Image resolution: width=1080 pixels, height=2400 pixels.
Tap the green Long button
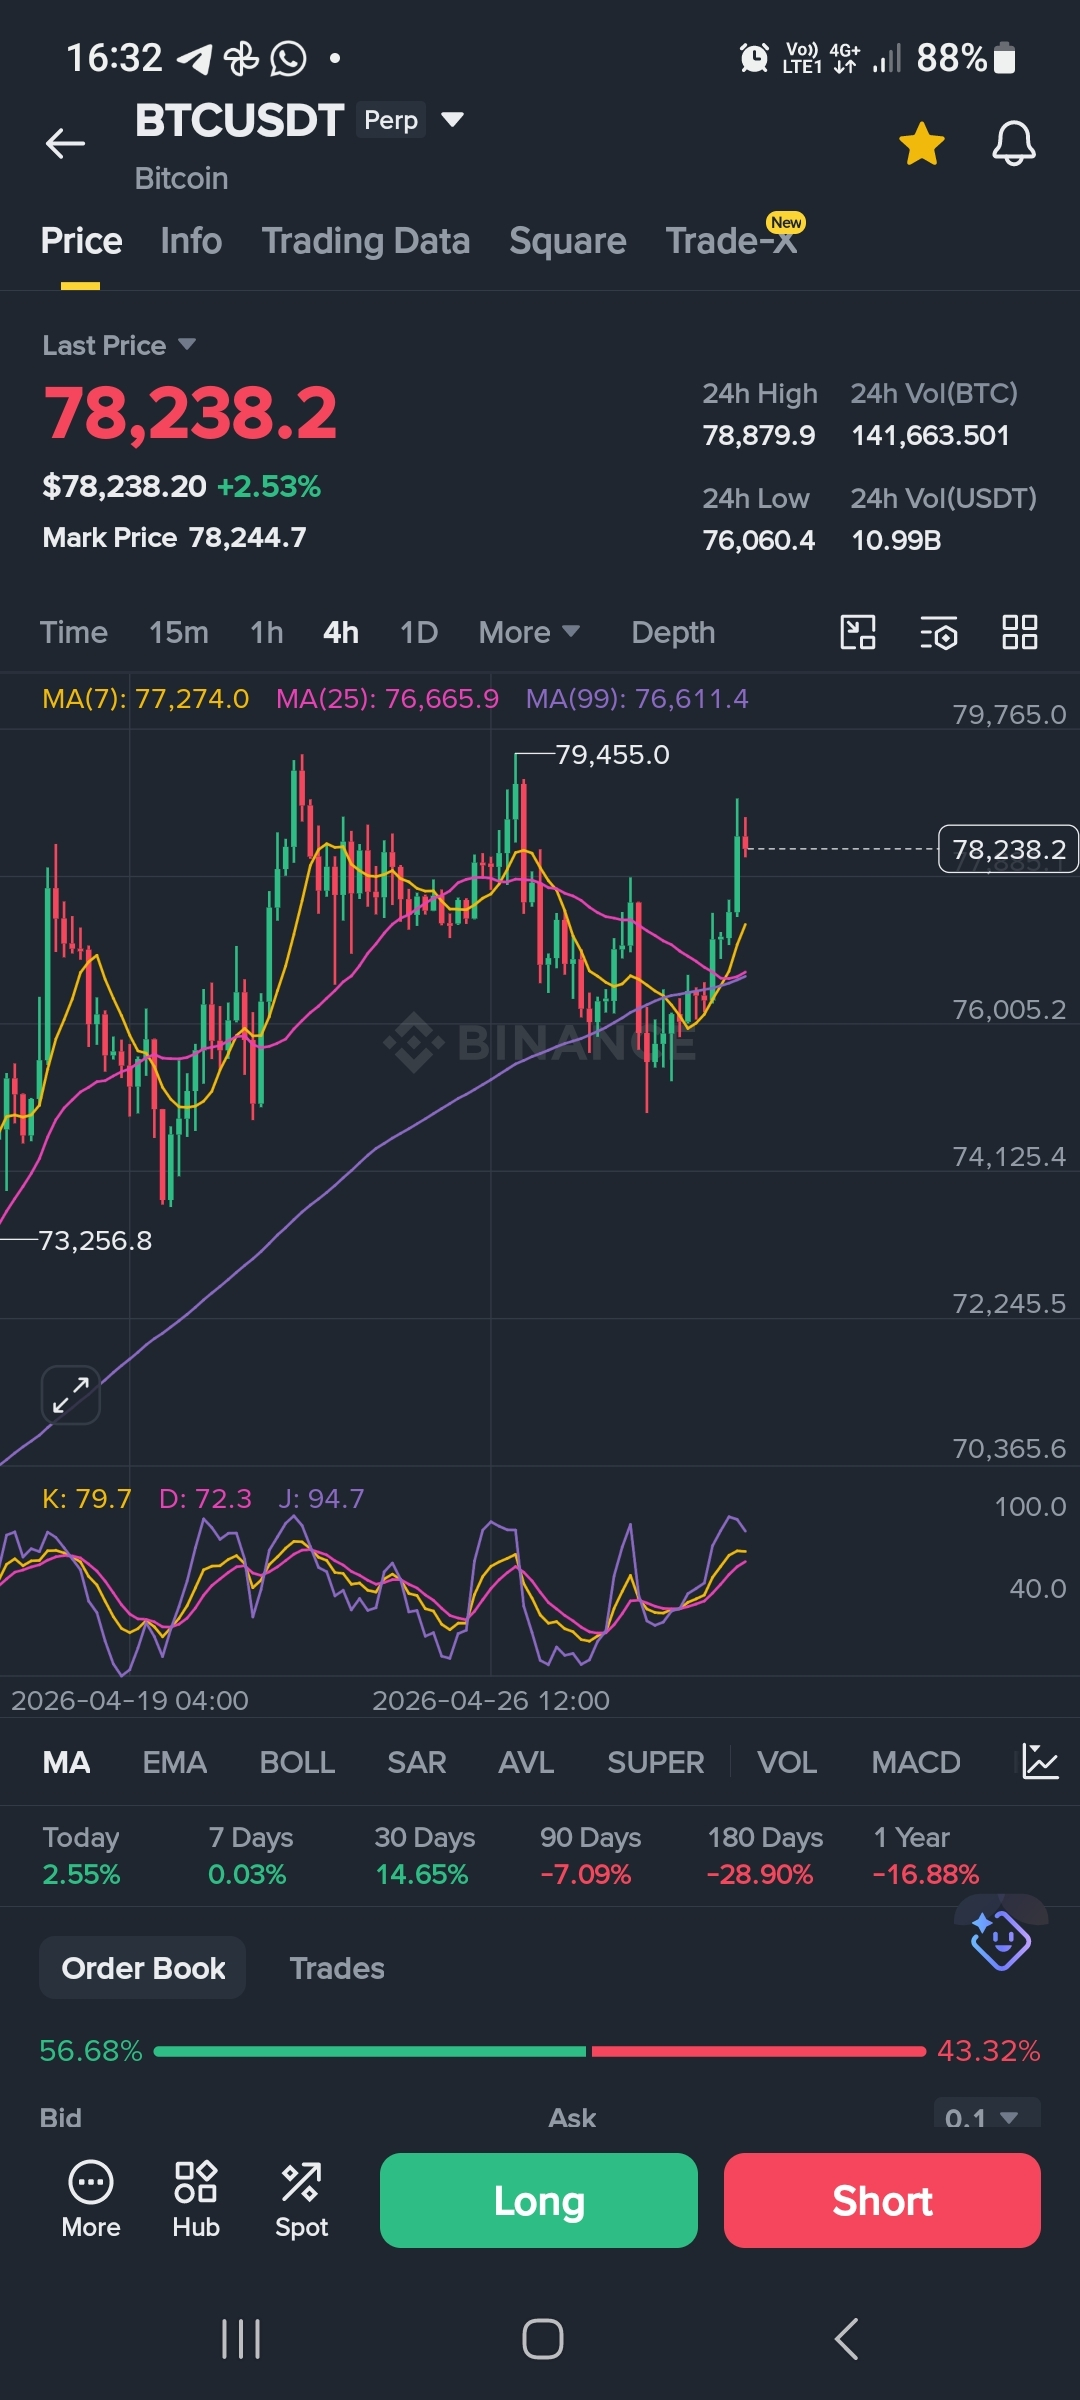(x=539, y=2200)
